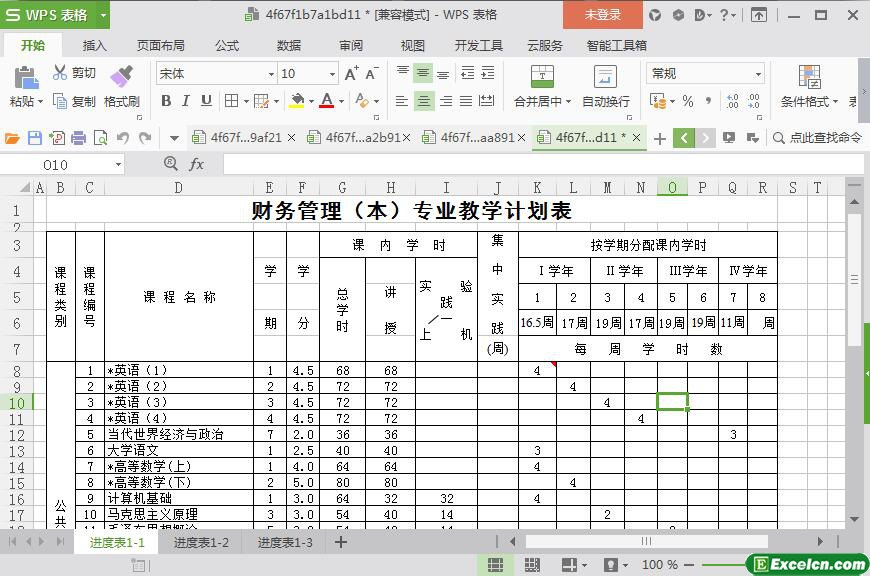Viewport: 870px width, 576px height.
Task: Add new document tab with plus
Action: pyautogui.click(x=660, y=138)
